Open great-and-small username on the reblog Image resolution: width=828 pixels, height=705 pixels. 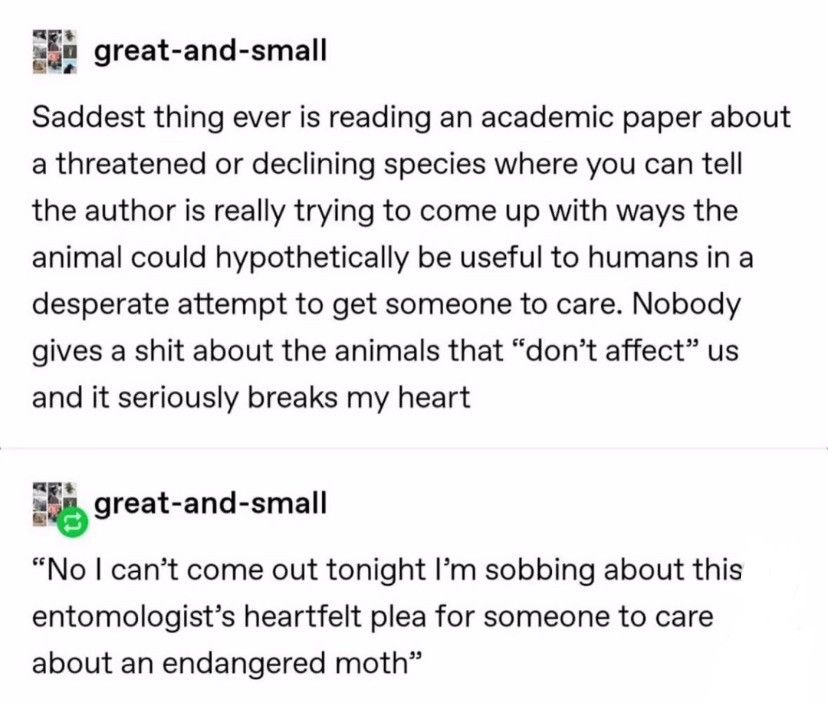[x=210, y=503]
